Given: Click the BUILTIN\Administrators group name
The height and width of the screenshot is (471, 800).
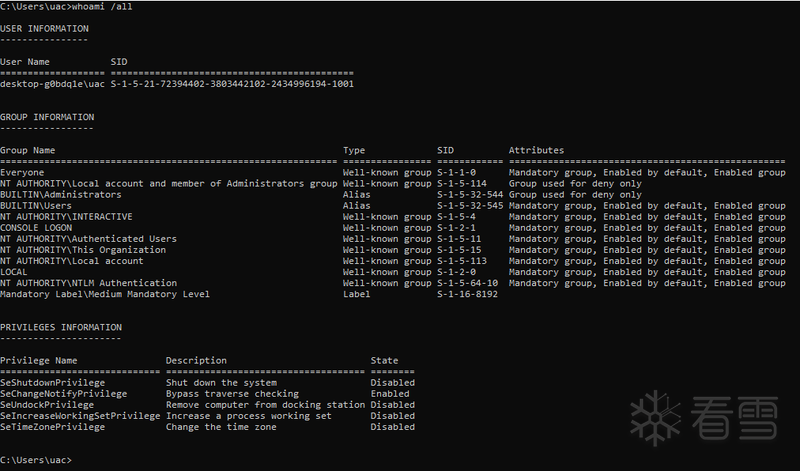Looking at the screenshot, I should 61,194.
